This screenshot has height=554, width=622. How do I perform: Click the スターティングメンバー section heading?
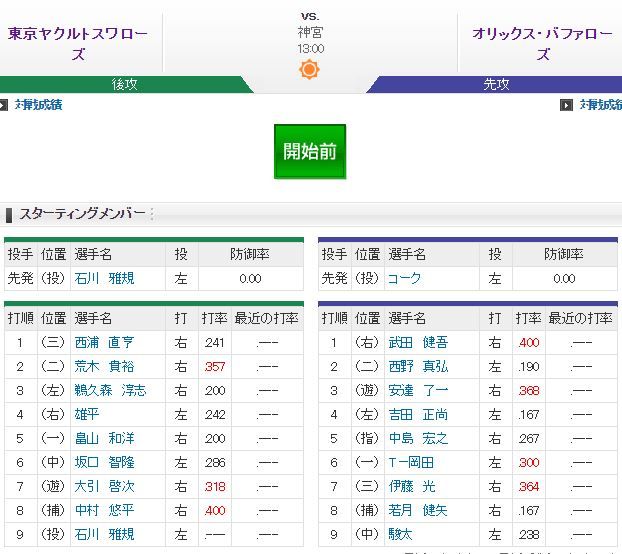[82, 214]
